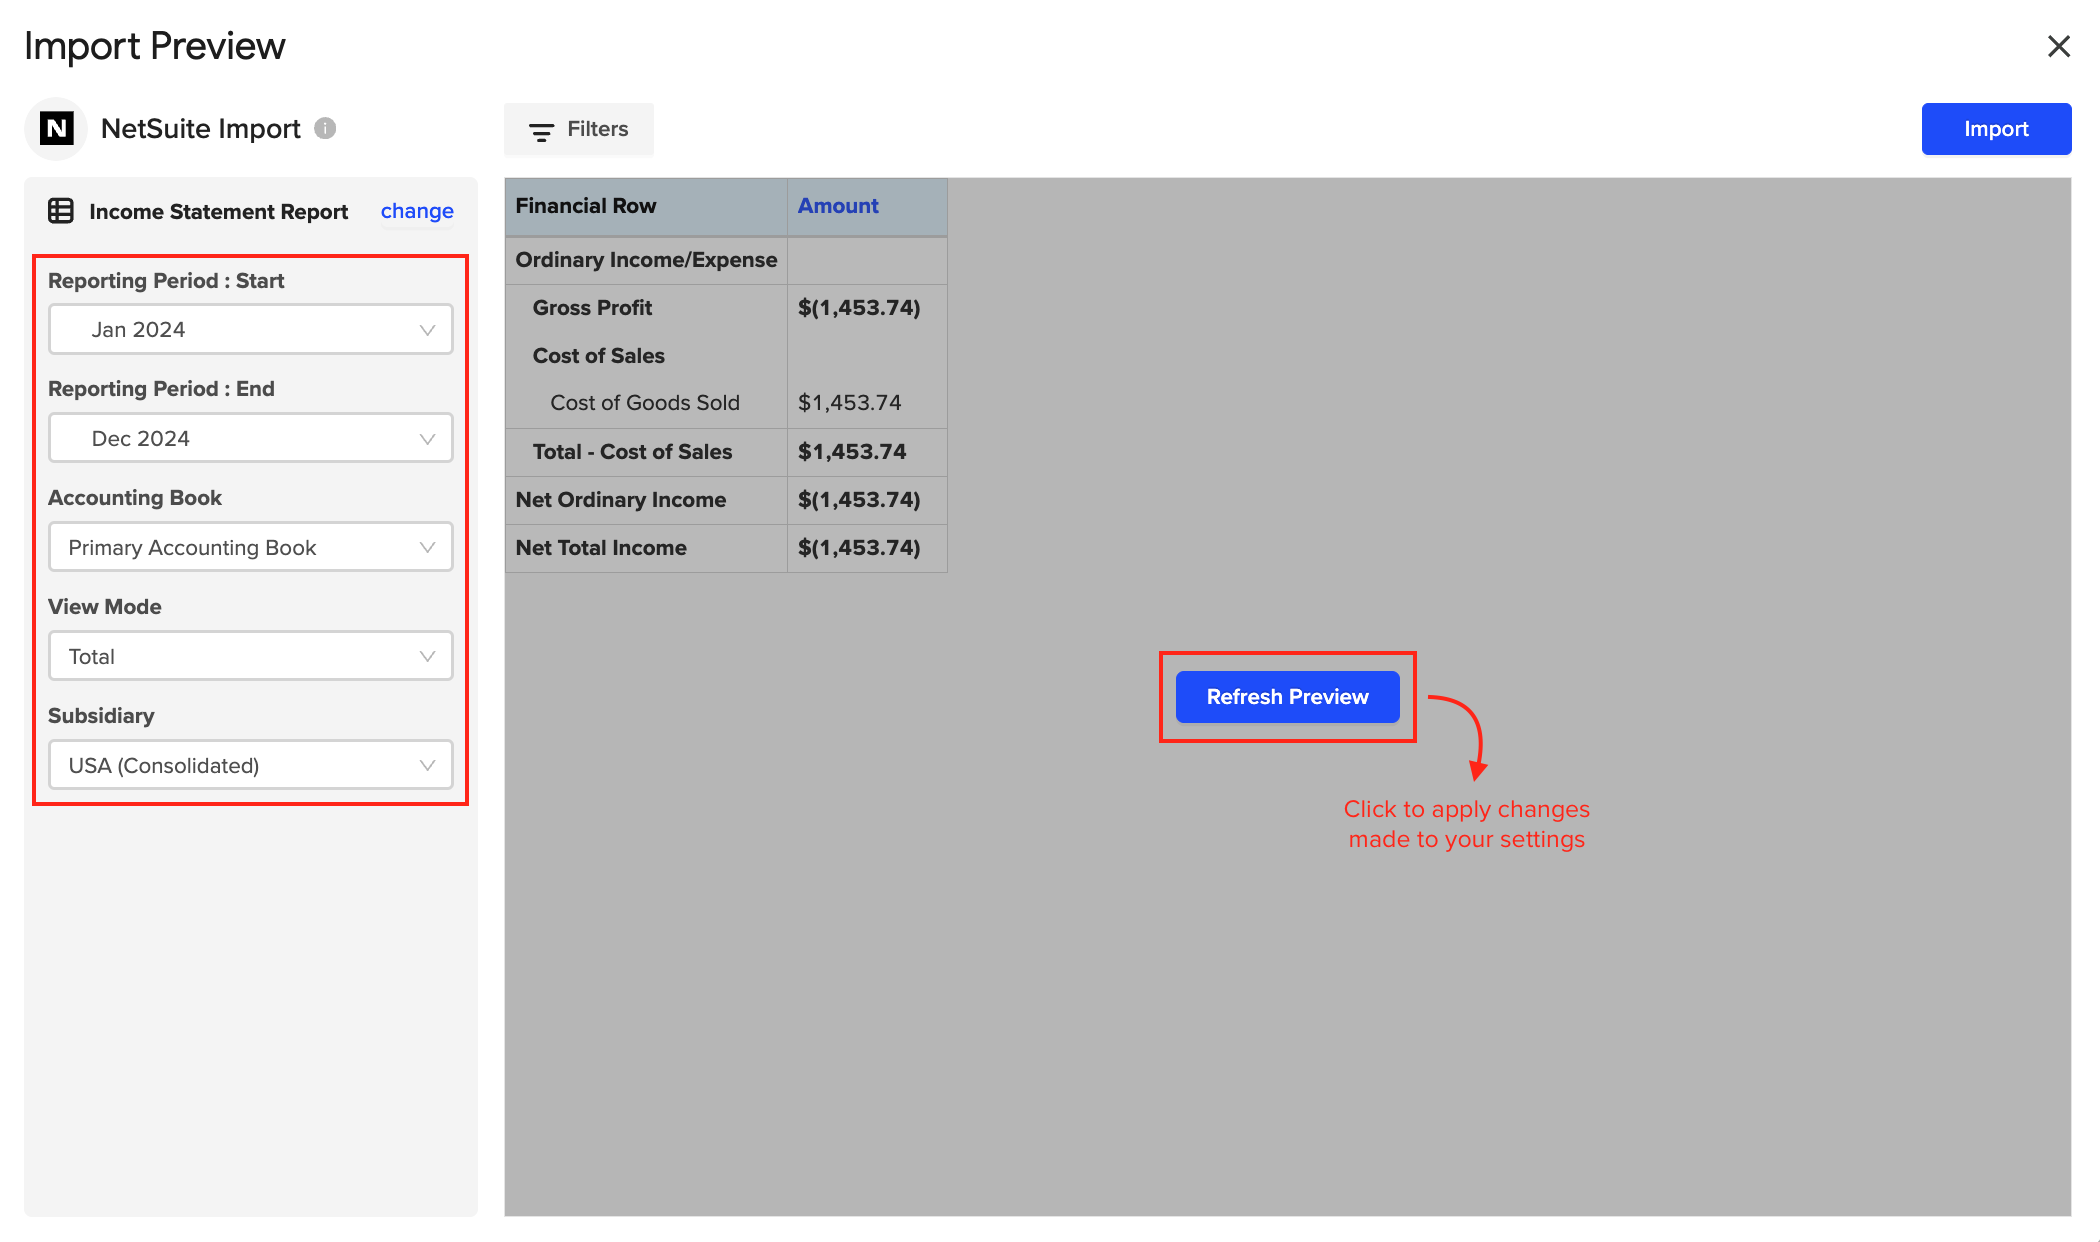
Task: Click the Income Statement Report table icon
Action: coord(61,211)
